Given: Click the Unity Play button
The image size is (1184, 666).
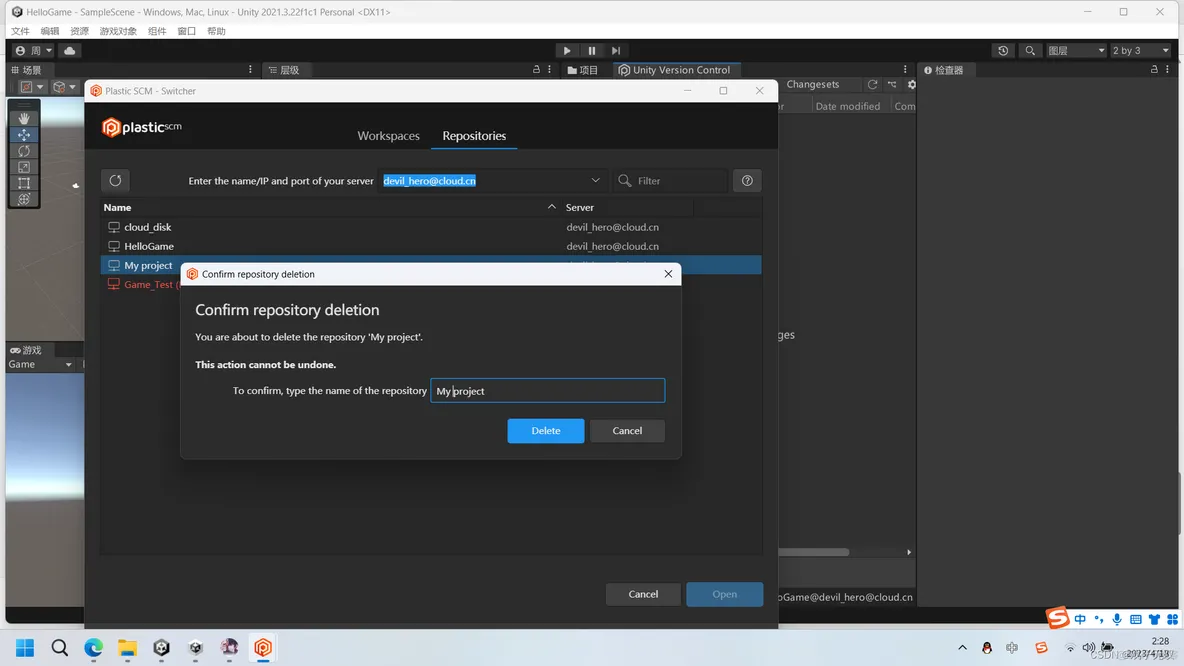Looking at the screenshot, I should [567, 51].
